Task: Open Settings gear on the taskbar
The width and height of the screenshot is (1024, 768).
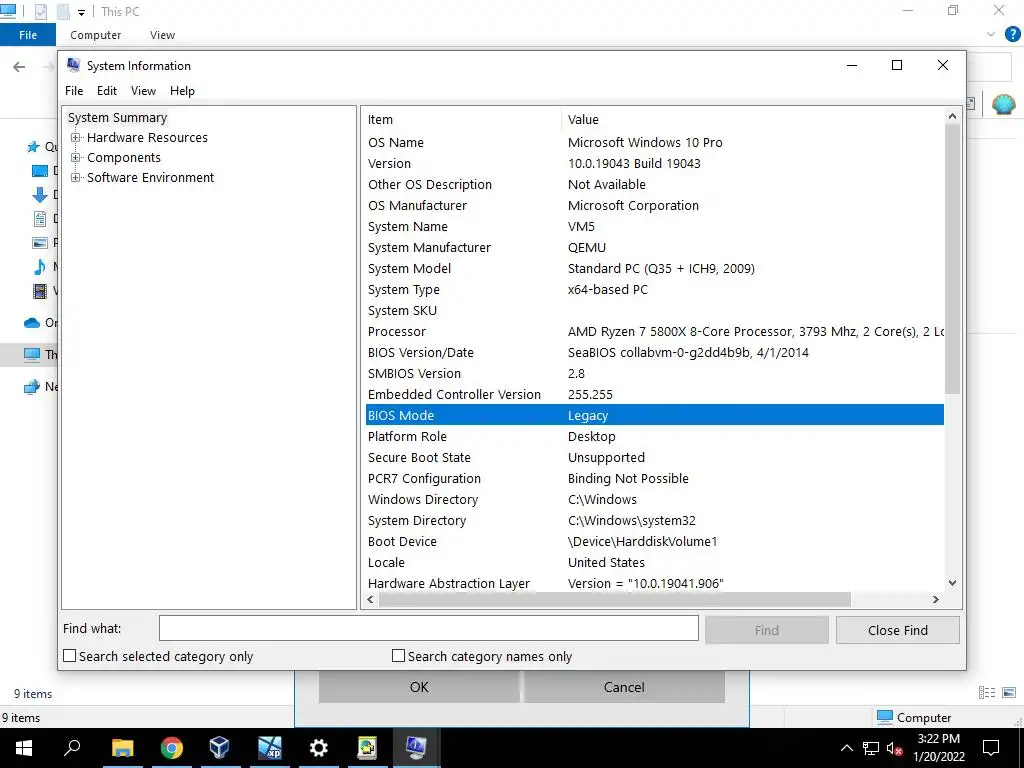Action: coord(318,748)
